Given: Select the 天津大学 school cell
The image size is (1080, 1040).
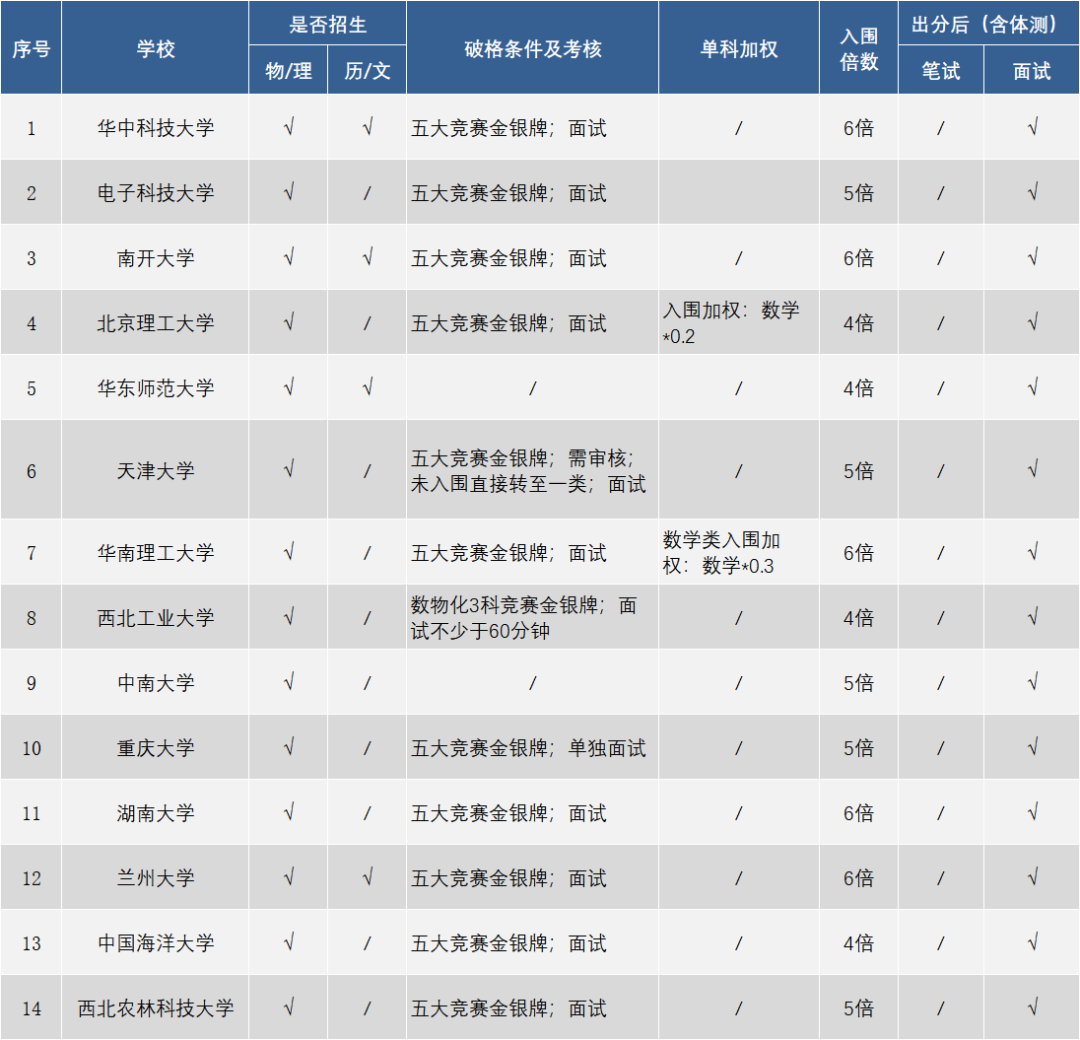Looking at the screenshot, I should [155, 470].
